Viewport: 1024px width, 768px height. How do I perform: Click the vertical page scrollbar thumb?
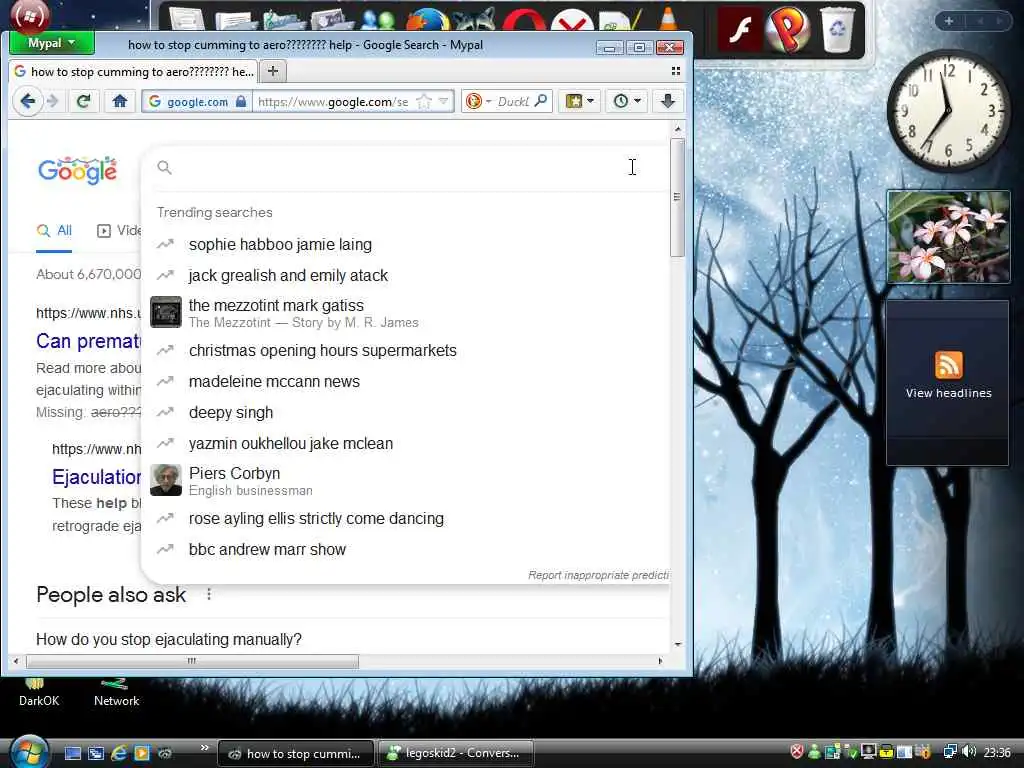point(677,197)
